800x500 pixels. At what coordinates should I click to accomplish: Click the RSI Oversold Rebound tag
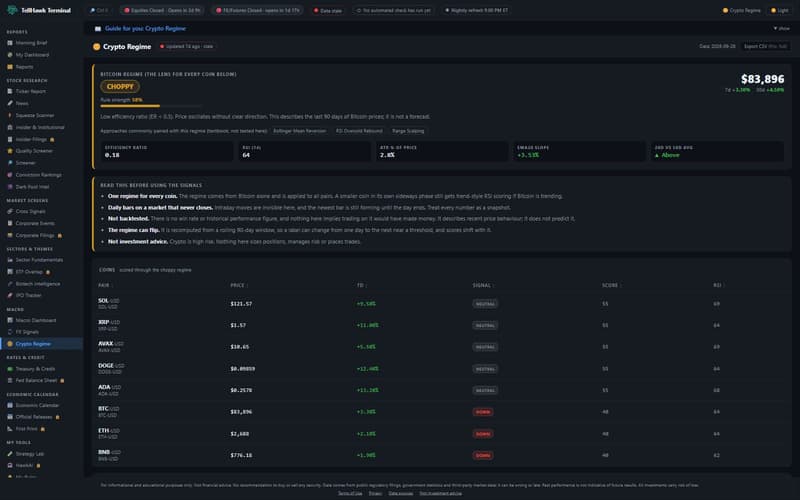click(x=359, y=131)
